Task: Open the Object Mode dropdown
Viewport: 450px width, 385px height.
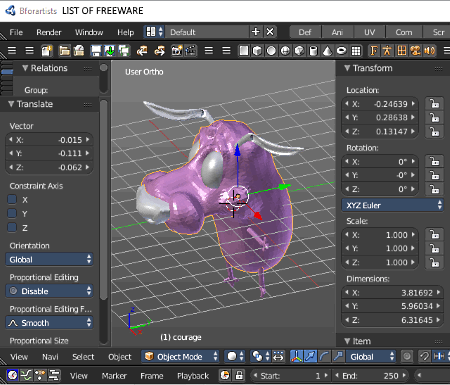Action: pos(180,357)
